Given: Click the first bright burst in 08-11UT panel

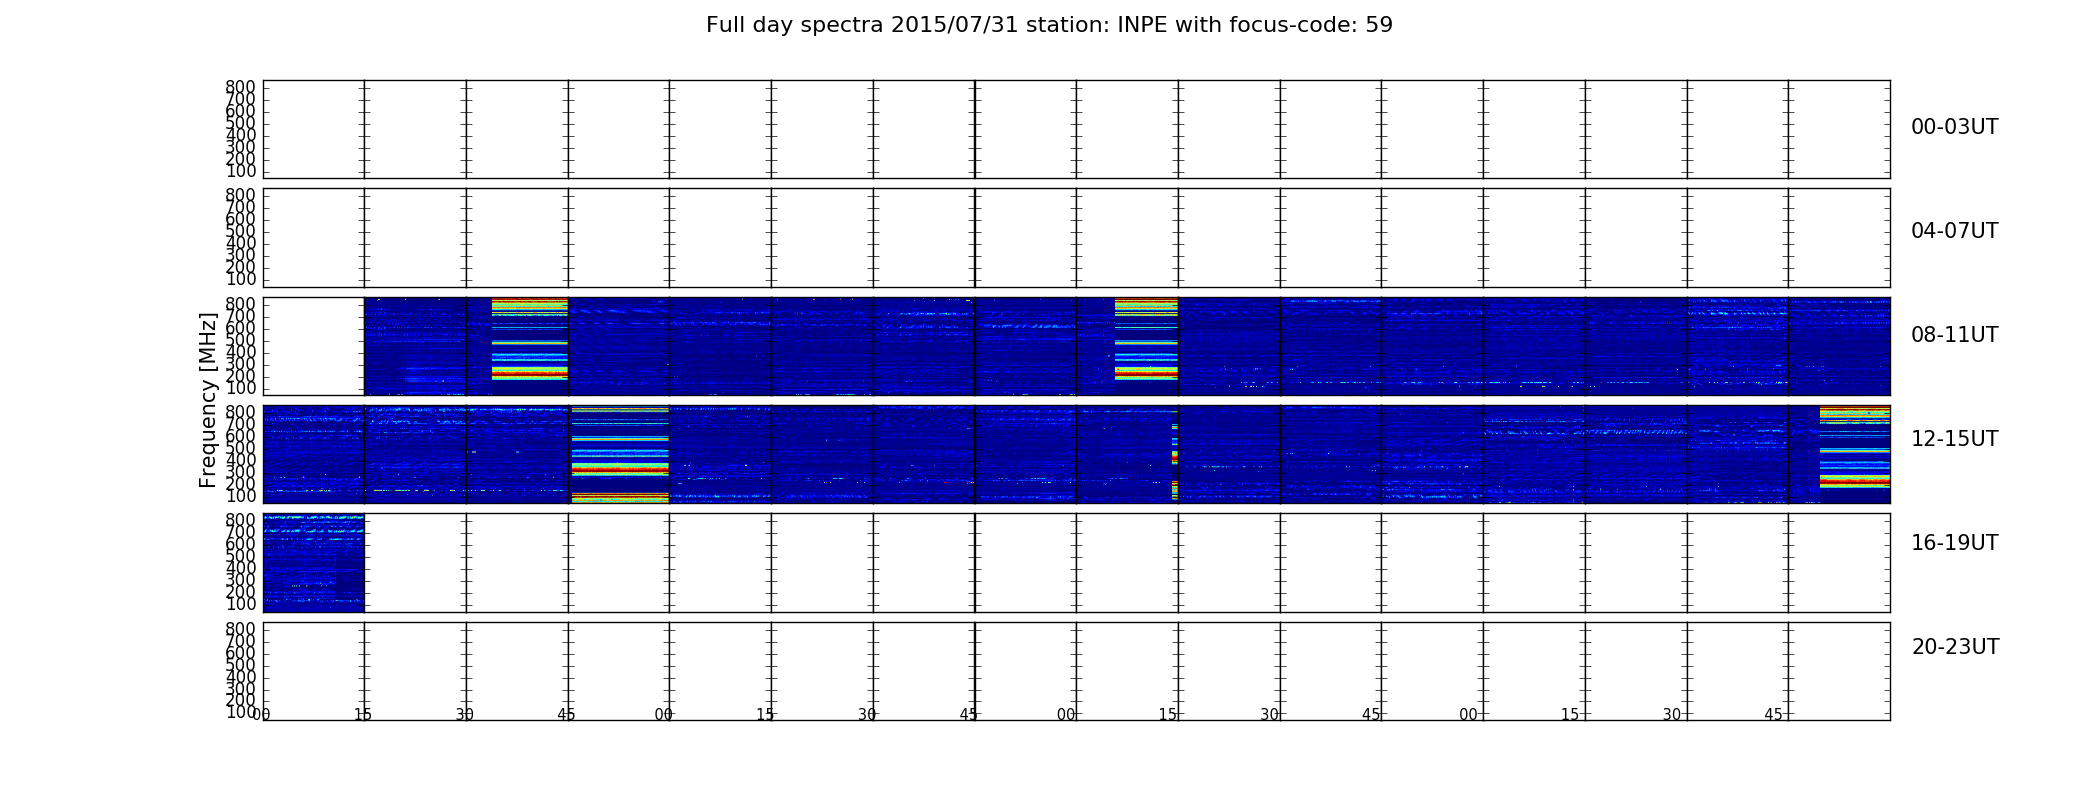Looking at the screenshot, I should [530, 339].
